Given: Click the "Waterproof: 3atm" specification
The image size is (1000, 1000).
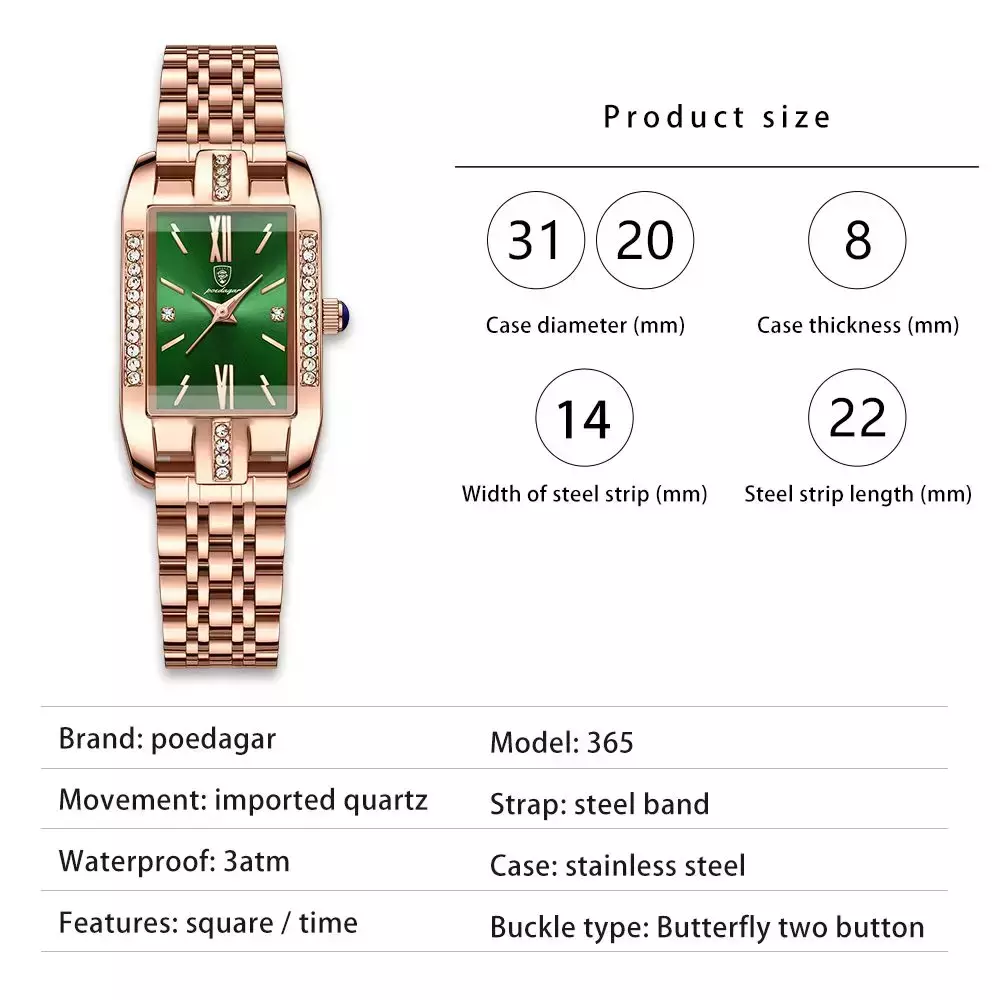Looking at the screenshot, I should point(174,861).
